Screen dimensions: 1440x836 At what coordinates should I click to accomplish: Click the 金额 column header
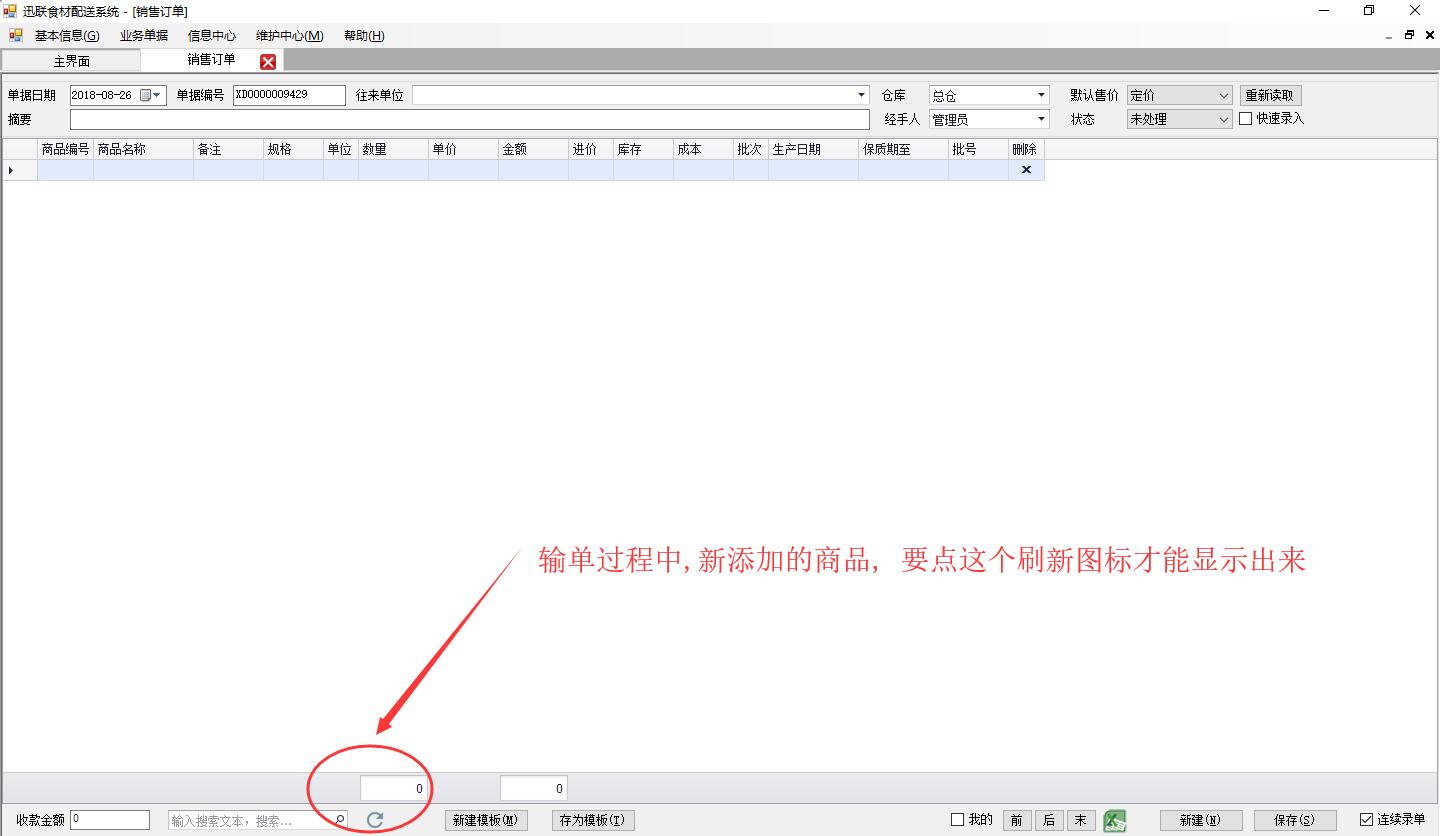pos(534,149)
